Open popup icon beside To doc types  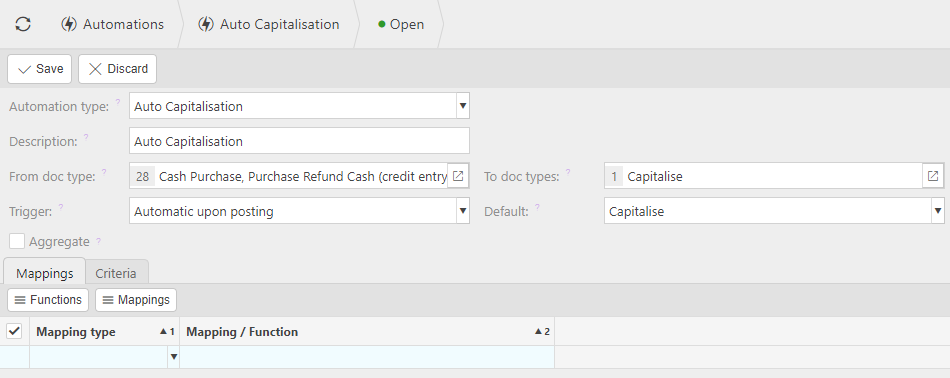click(x=933, y=176)
